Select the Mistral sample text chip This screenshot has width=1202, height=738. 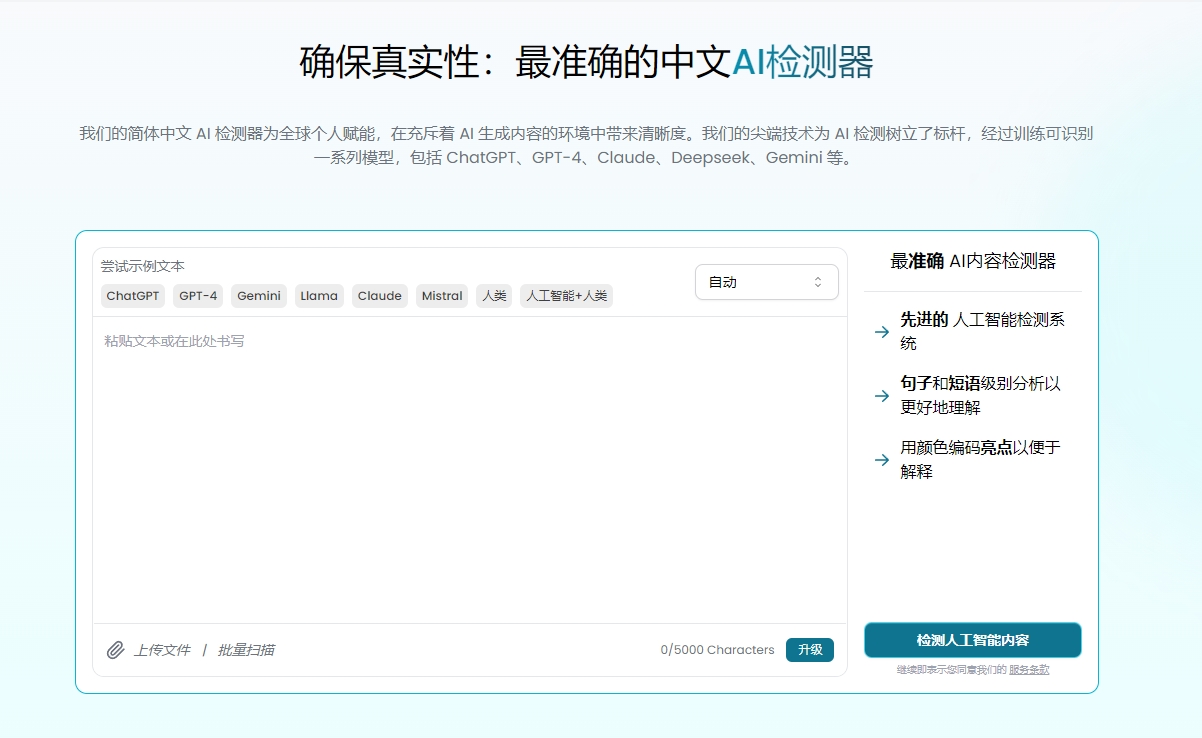(442, 296)
